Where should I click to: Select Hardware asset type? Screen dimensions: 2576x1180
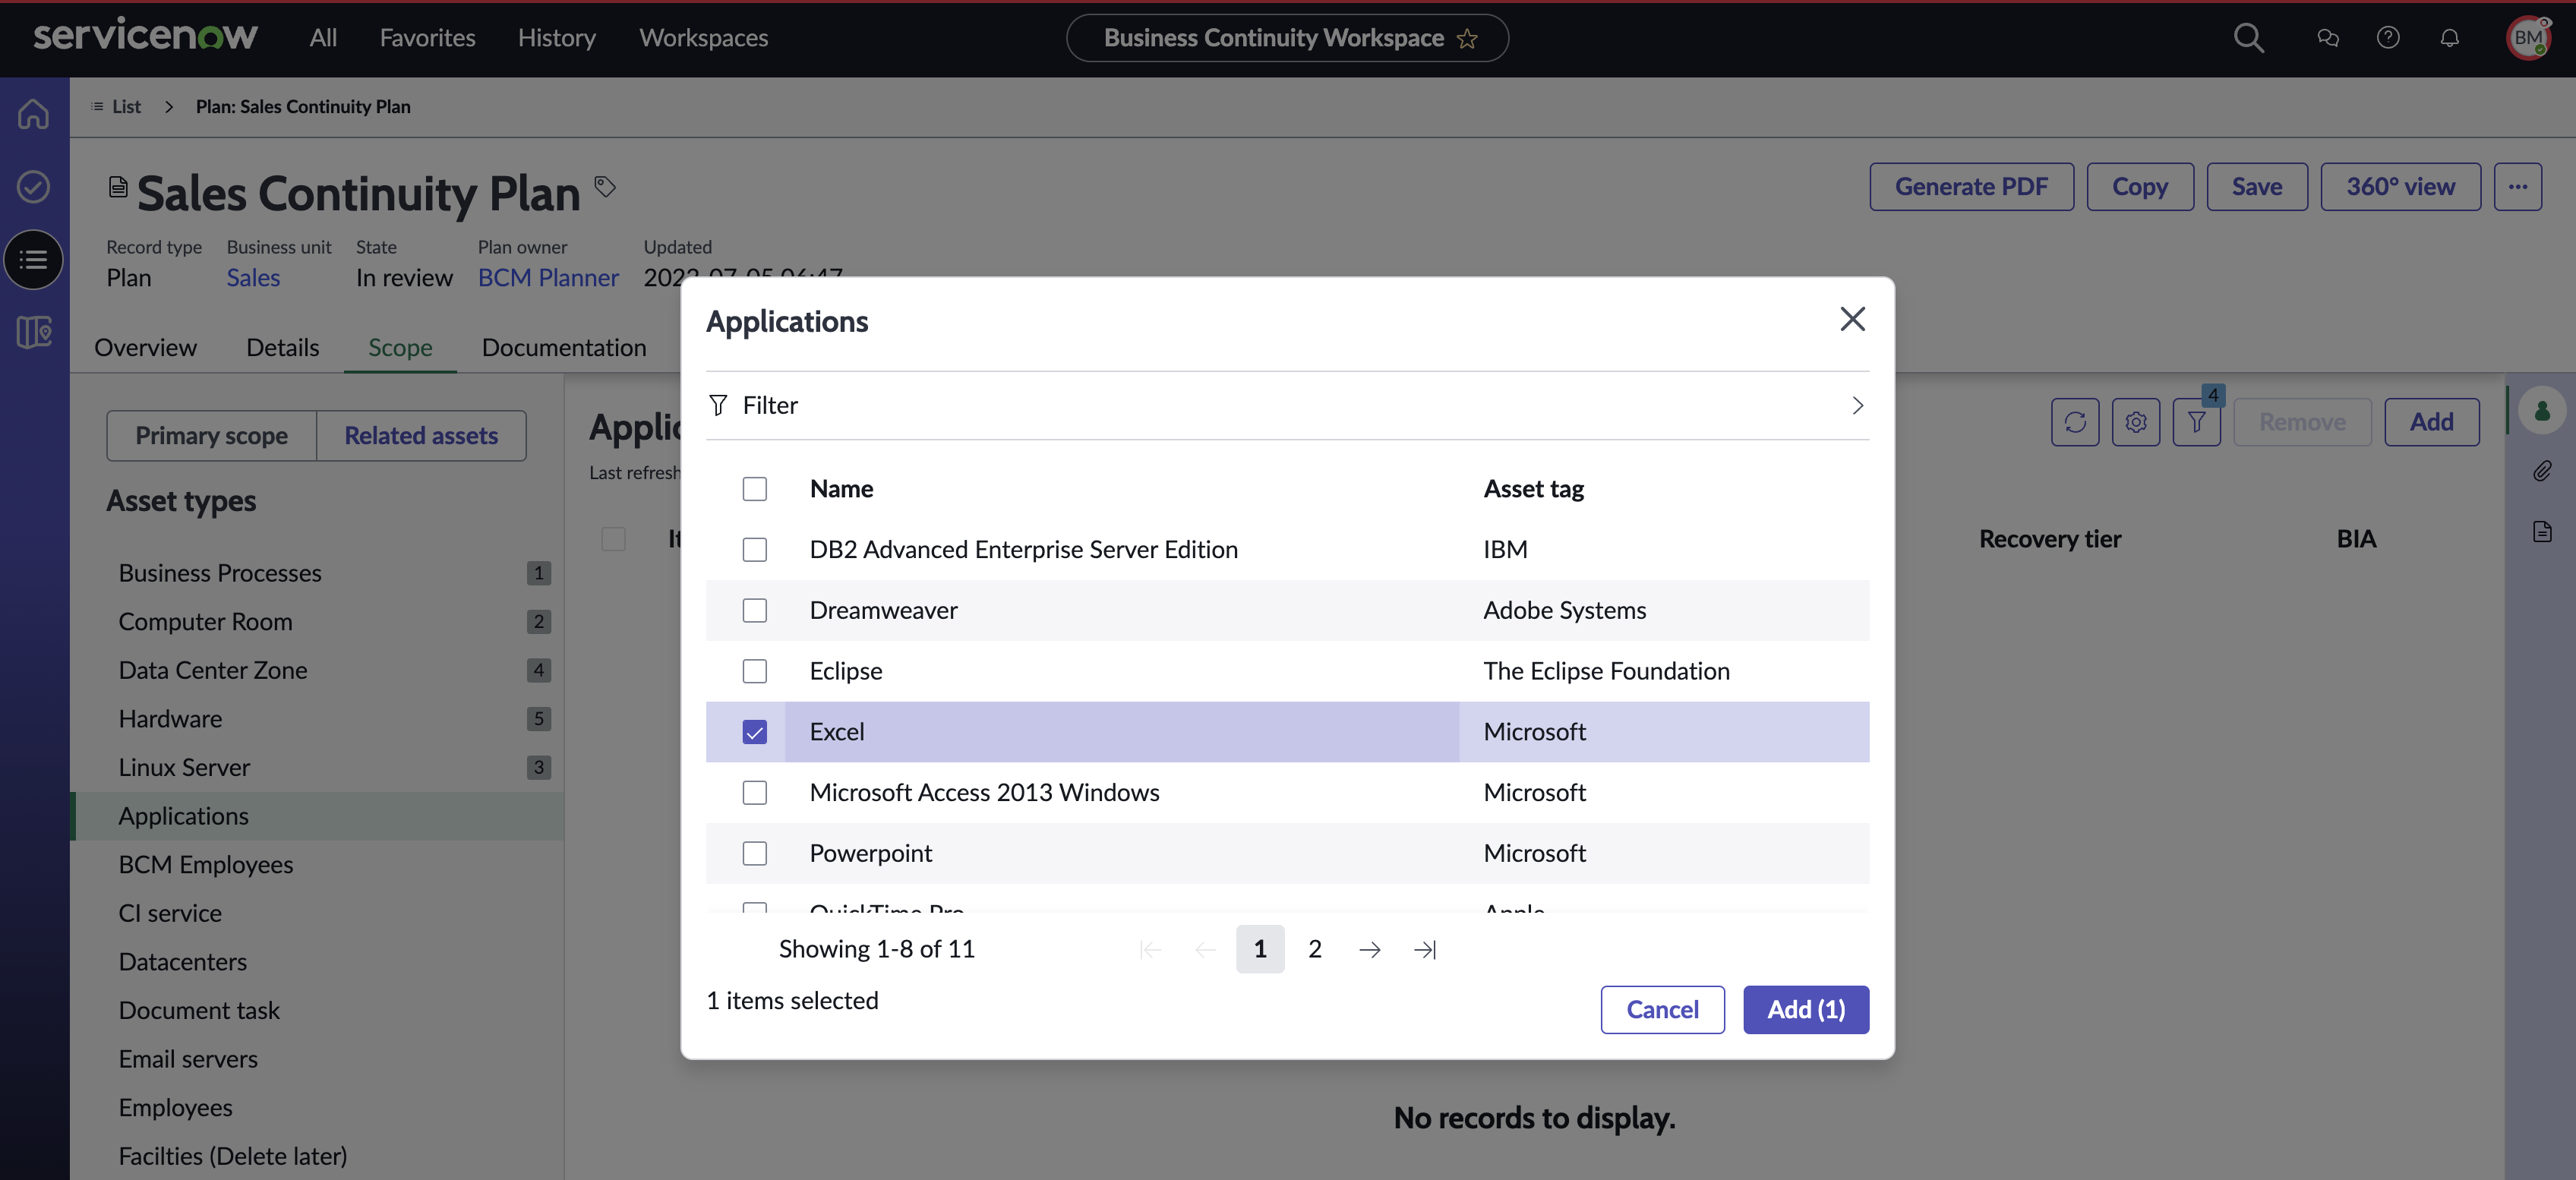pyautogui.click(x=317, y=719)
